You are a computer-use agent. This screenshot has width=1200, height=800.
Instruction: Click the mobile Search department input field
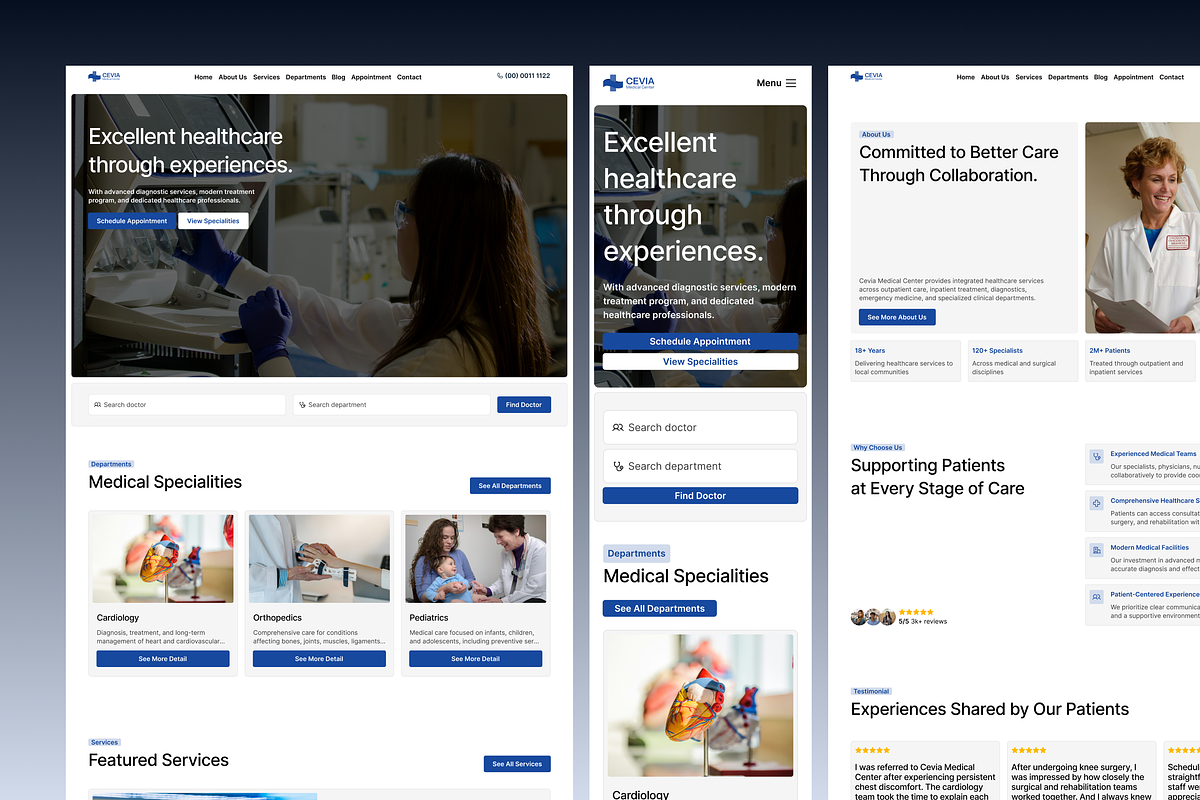click(700, 466)
